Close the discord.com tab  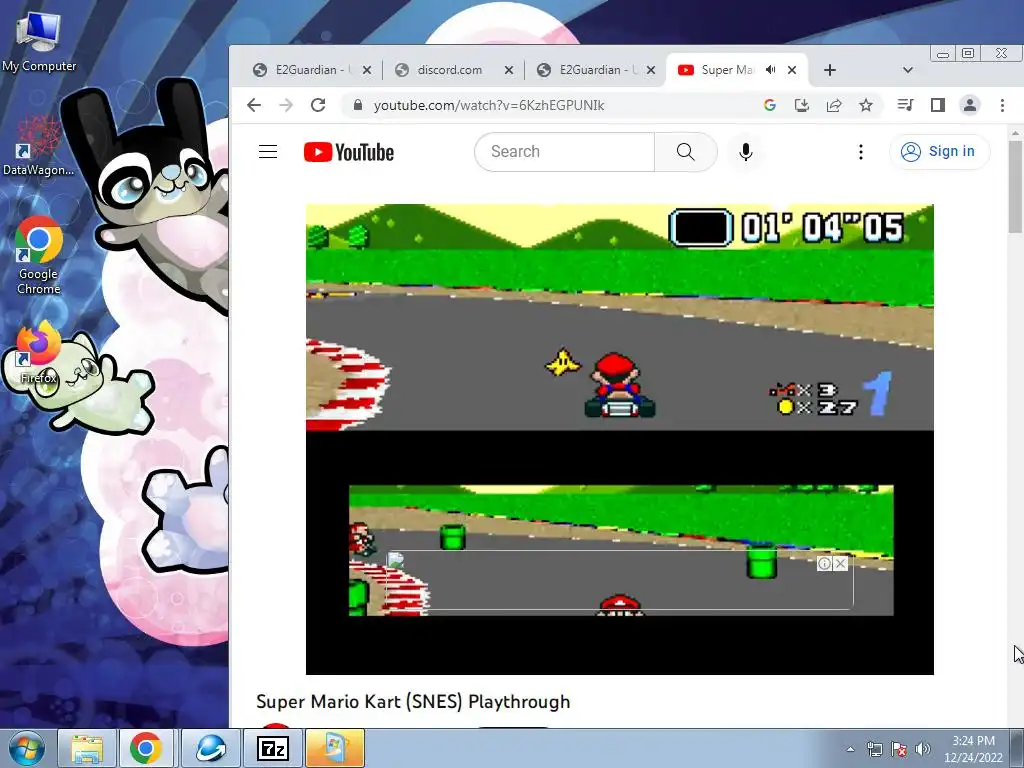pos(509,70)
